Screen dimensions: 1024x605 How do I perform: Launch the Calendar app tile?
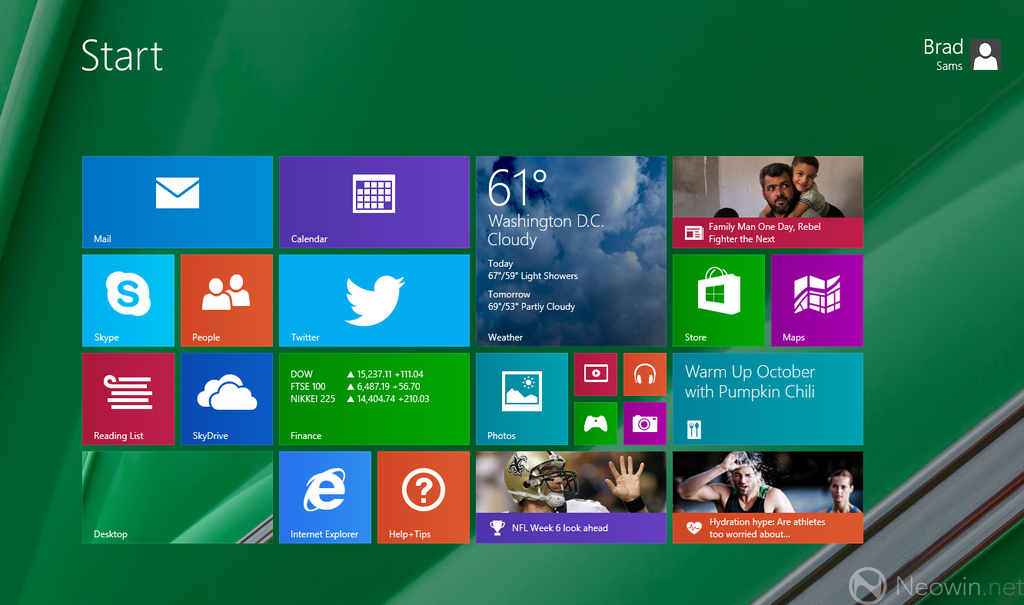(374, 201)
